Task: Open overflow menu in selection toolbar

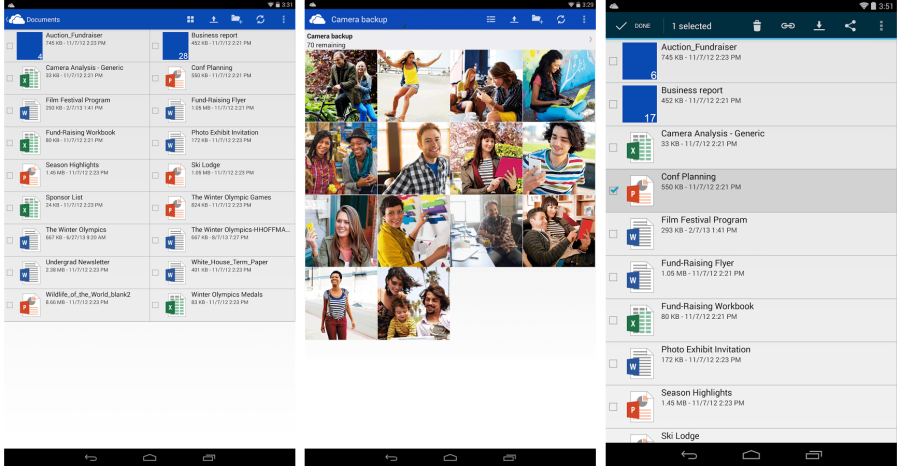Action: point(882,26)
